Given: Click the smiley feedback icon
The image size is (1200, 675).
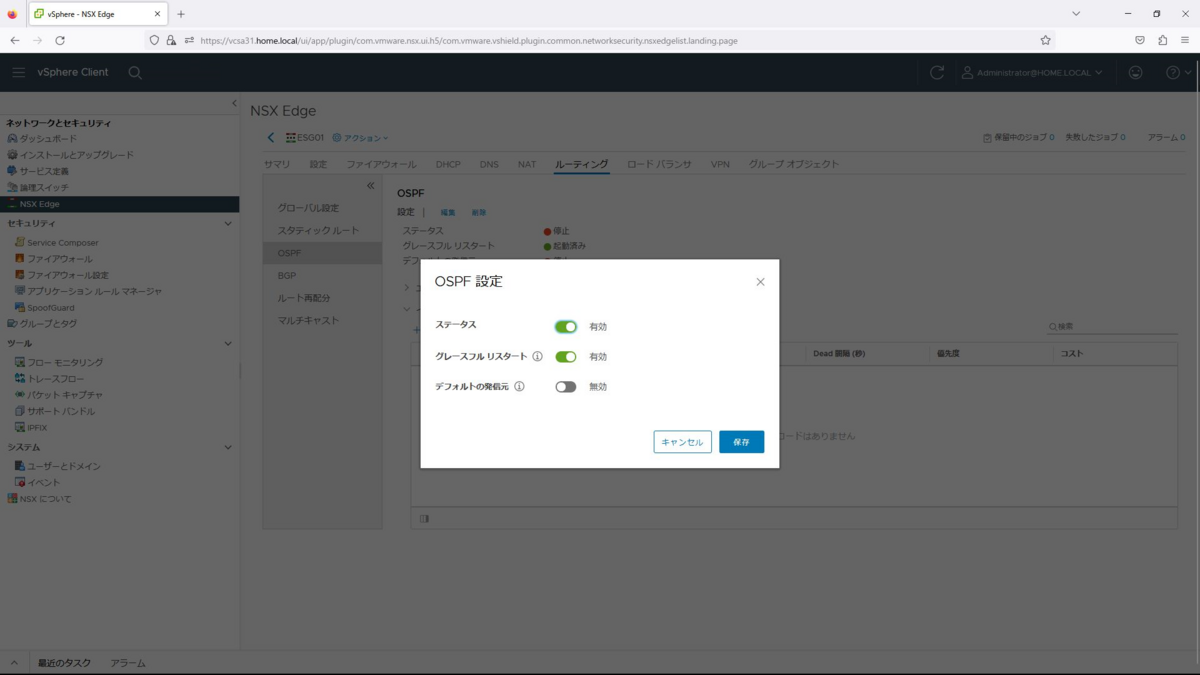Looking at the screenshot, I should coord(1136,73).
